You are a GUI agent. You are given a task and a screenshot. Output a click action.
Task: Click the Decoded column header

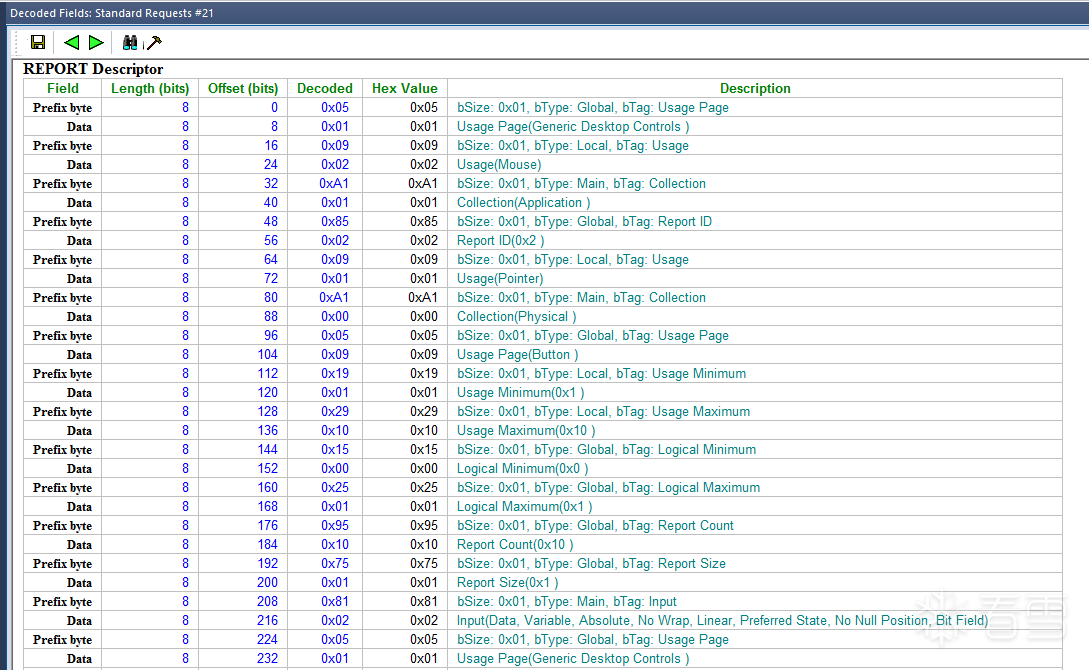[324, 88]
